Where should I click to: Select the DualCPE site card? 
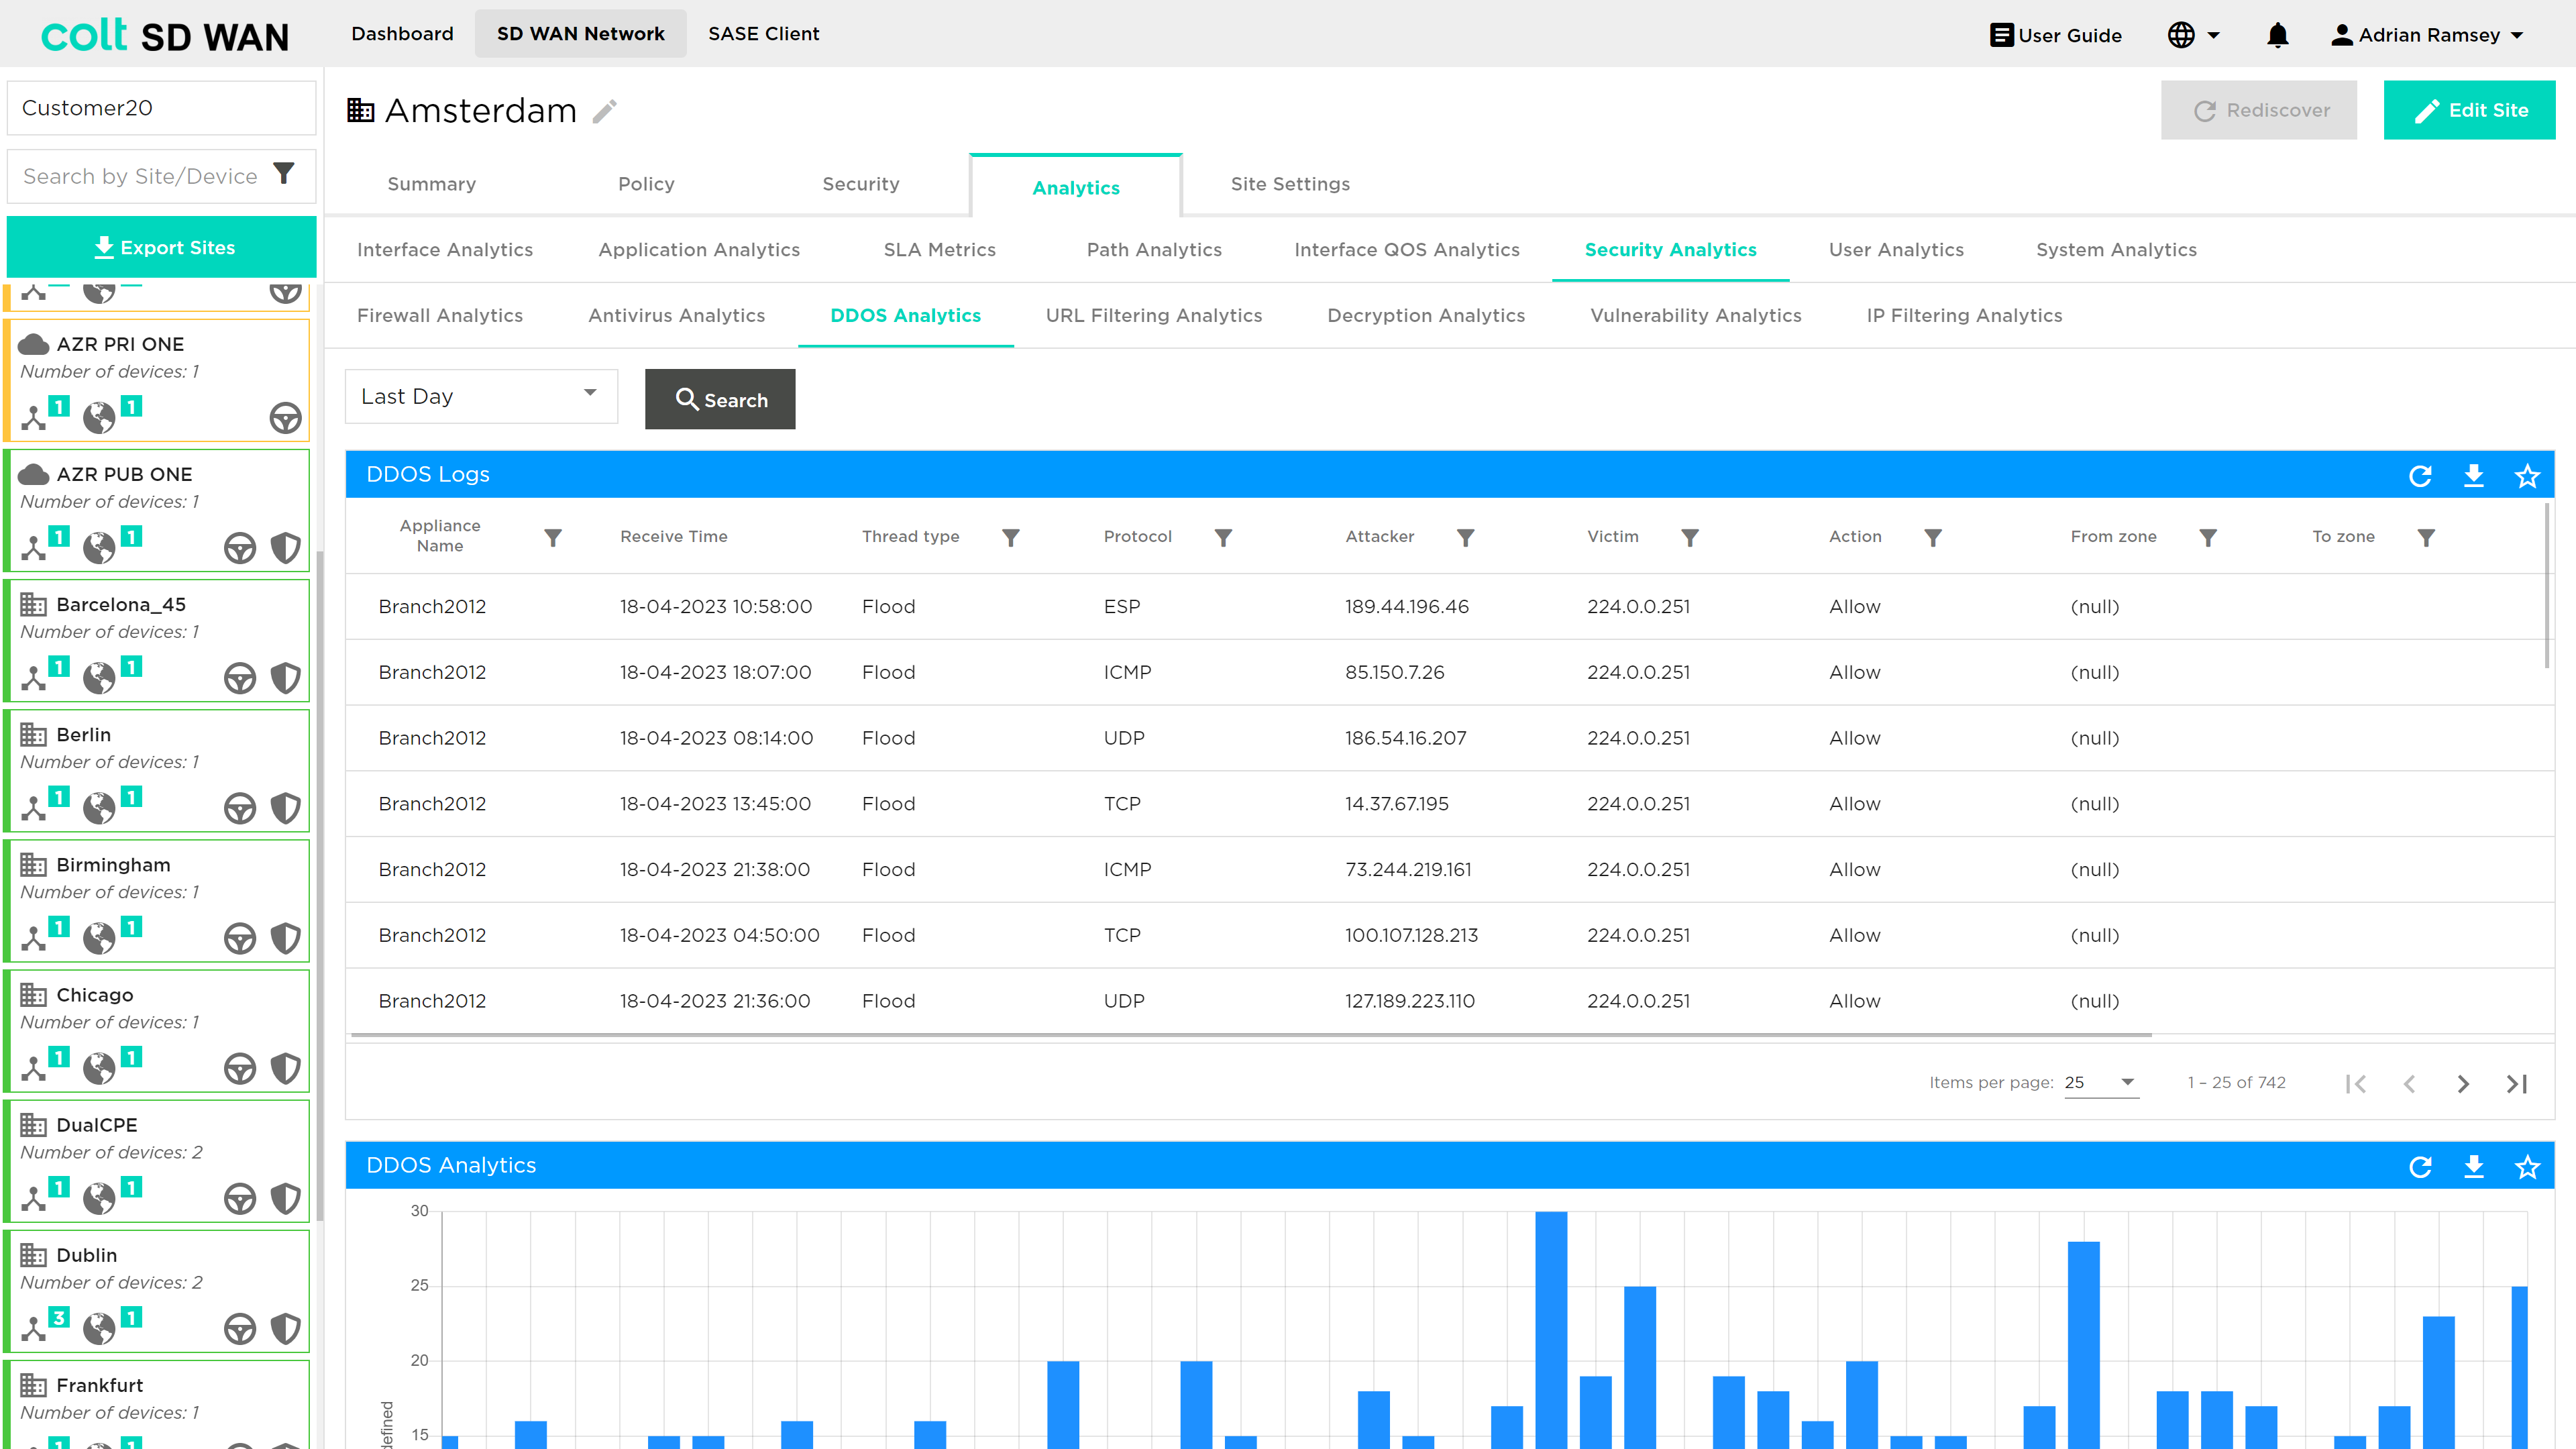click(x=158, y=1160)
